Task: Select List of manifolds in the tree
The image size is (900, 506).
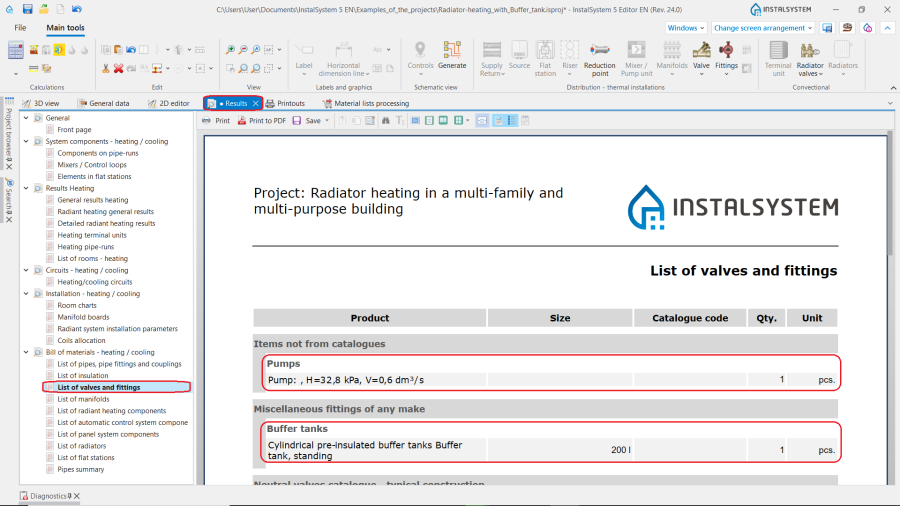Action: tap(83, 399)
